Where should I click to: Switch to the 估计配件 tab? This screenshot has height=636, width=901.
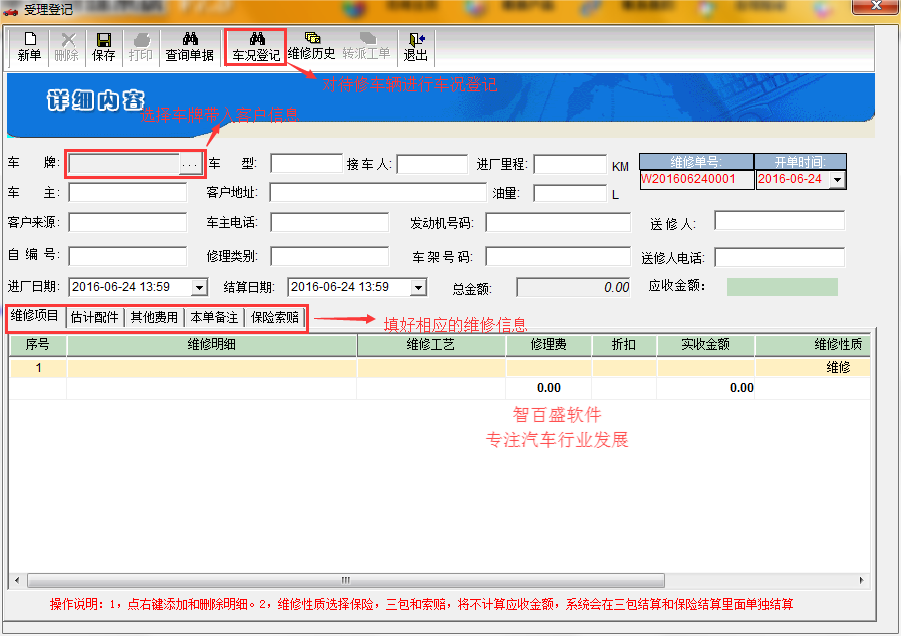click(x=94, y=317)
